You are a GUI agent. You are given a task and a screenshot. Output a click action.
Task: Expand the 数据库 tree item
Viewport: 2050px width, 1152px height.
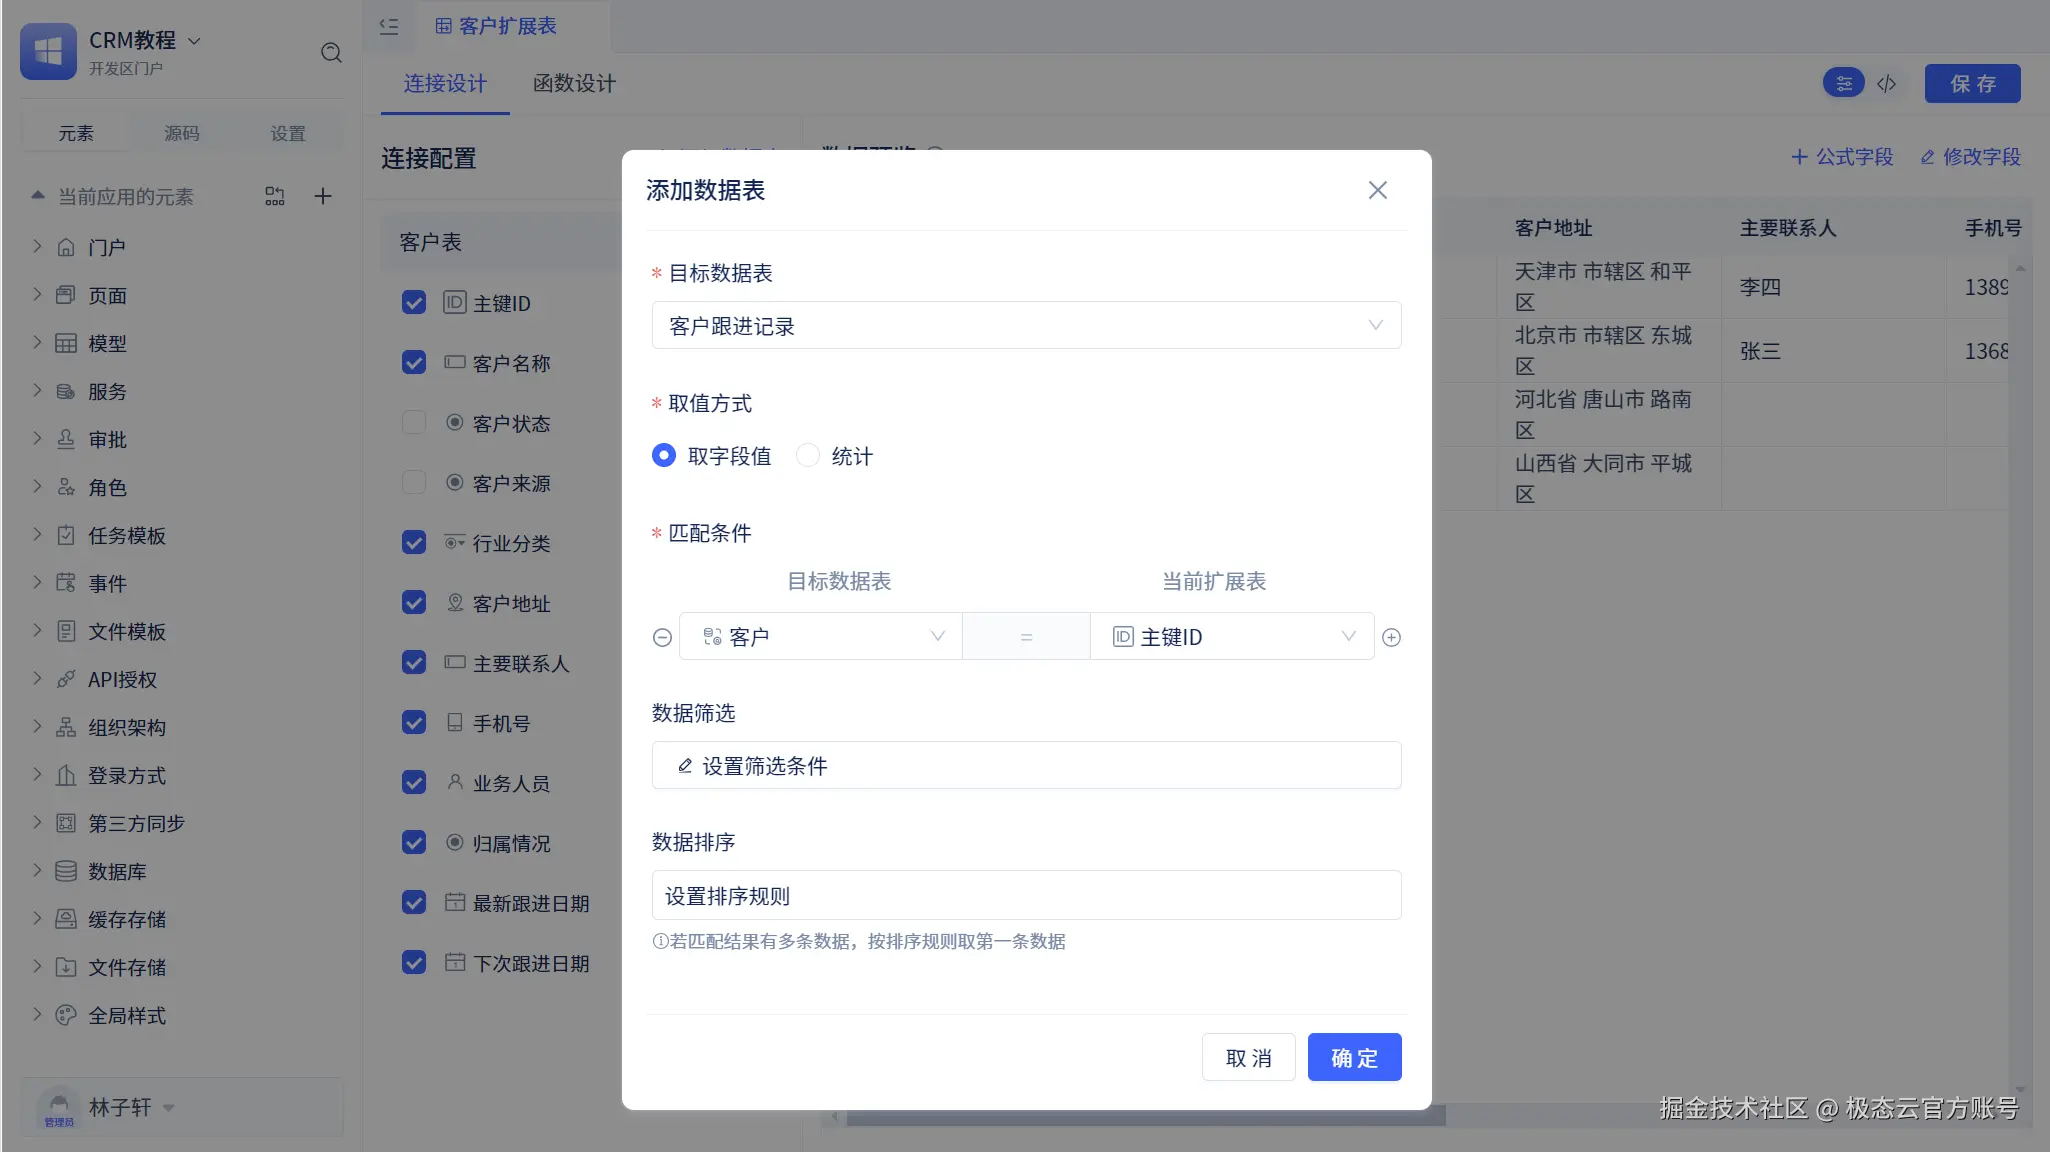[x=37, y=871]
